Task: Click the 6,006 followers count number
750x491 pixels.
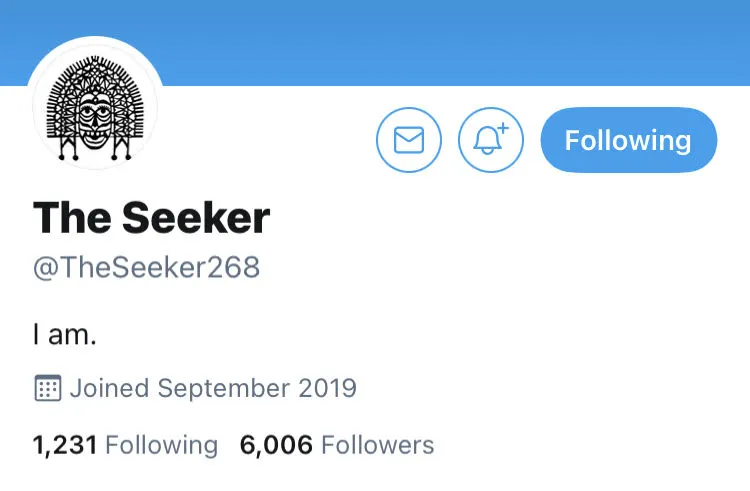Action: 276,445
